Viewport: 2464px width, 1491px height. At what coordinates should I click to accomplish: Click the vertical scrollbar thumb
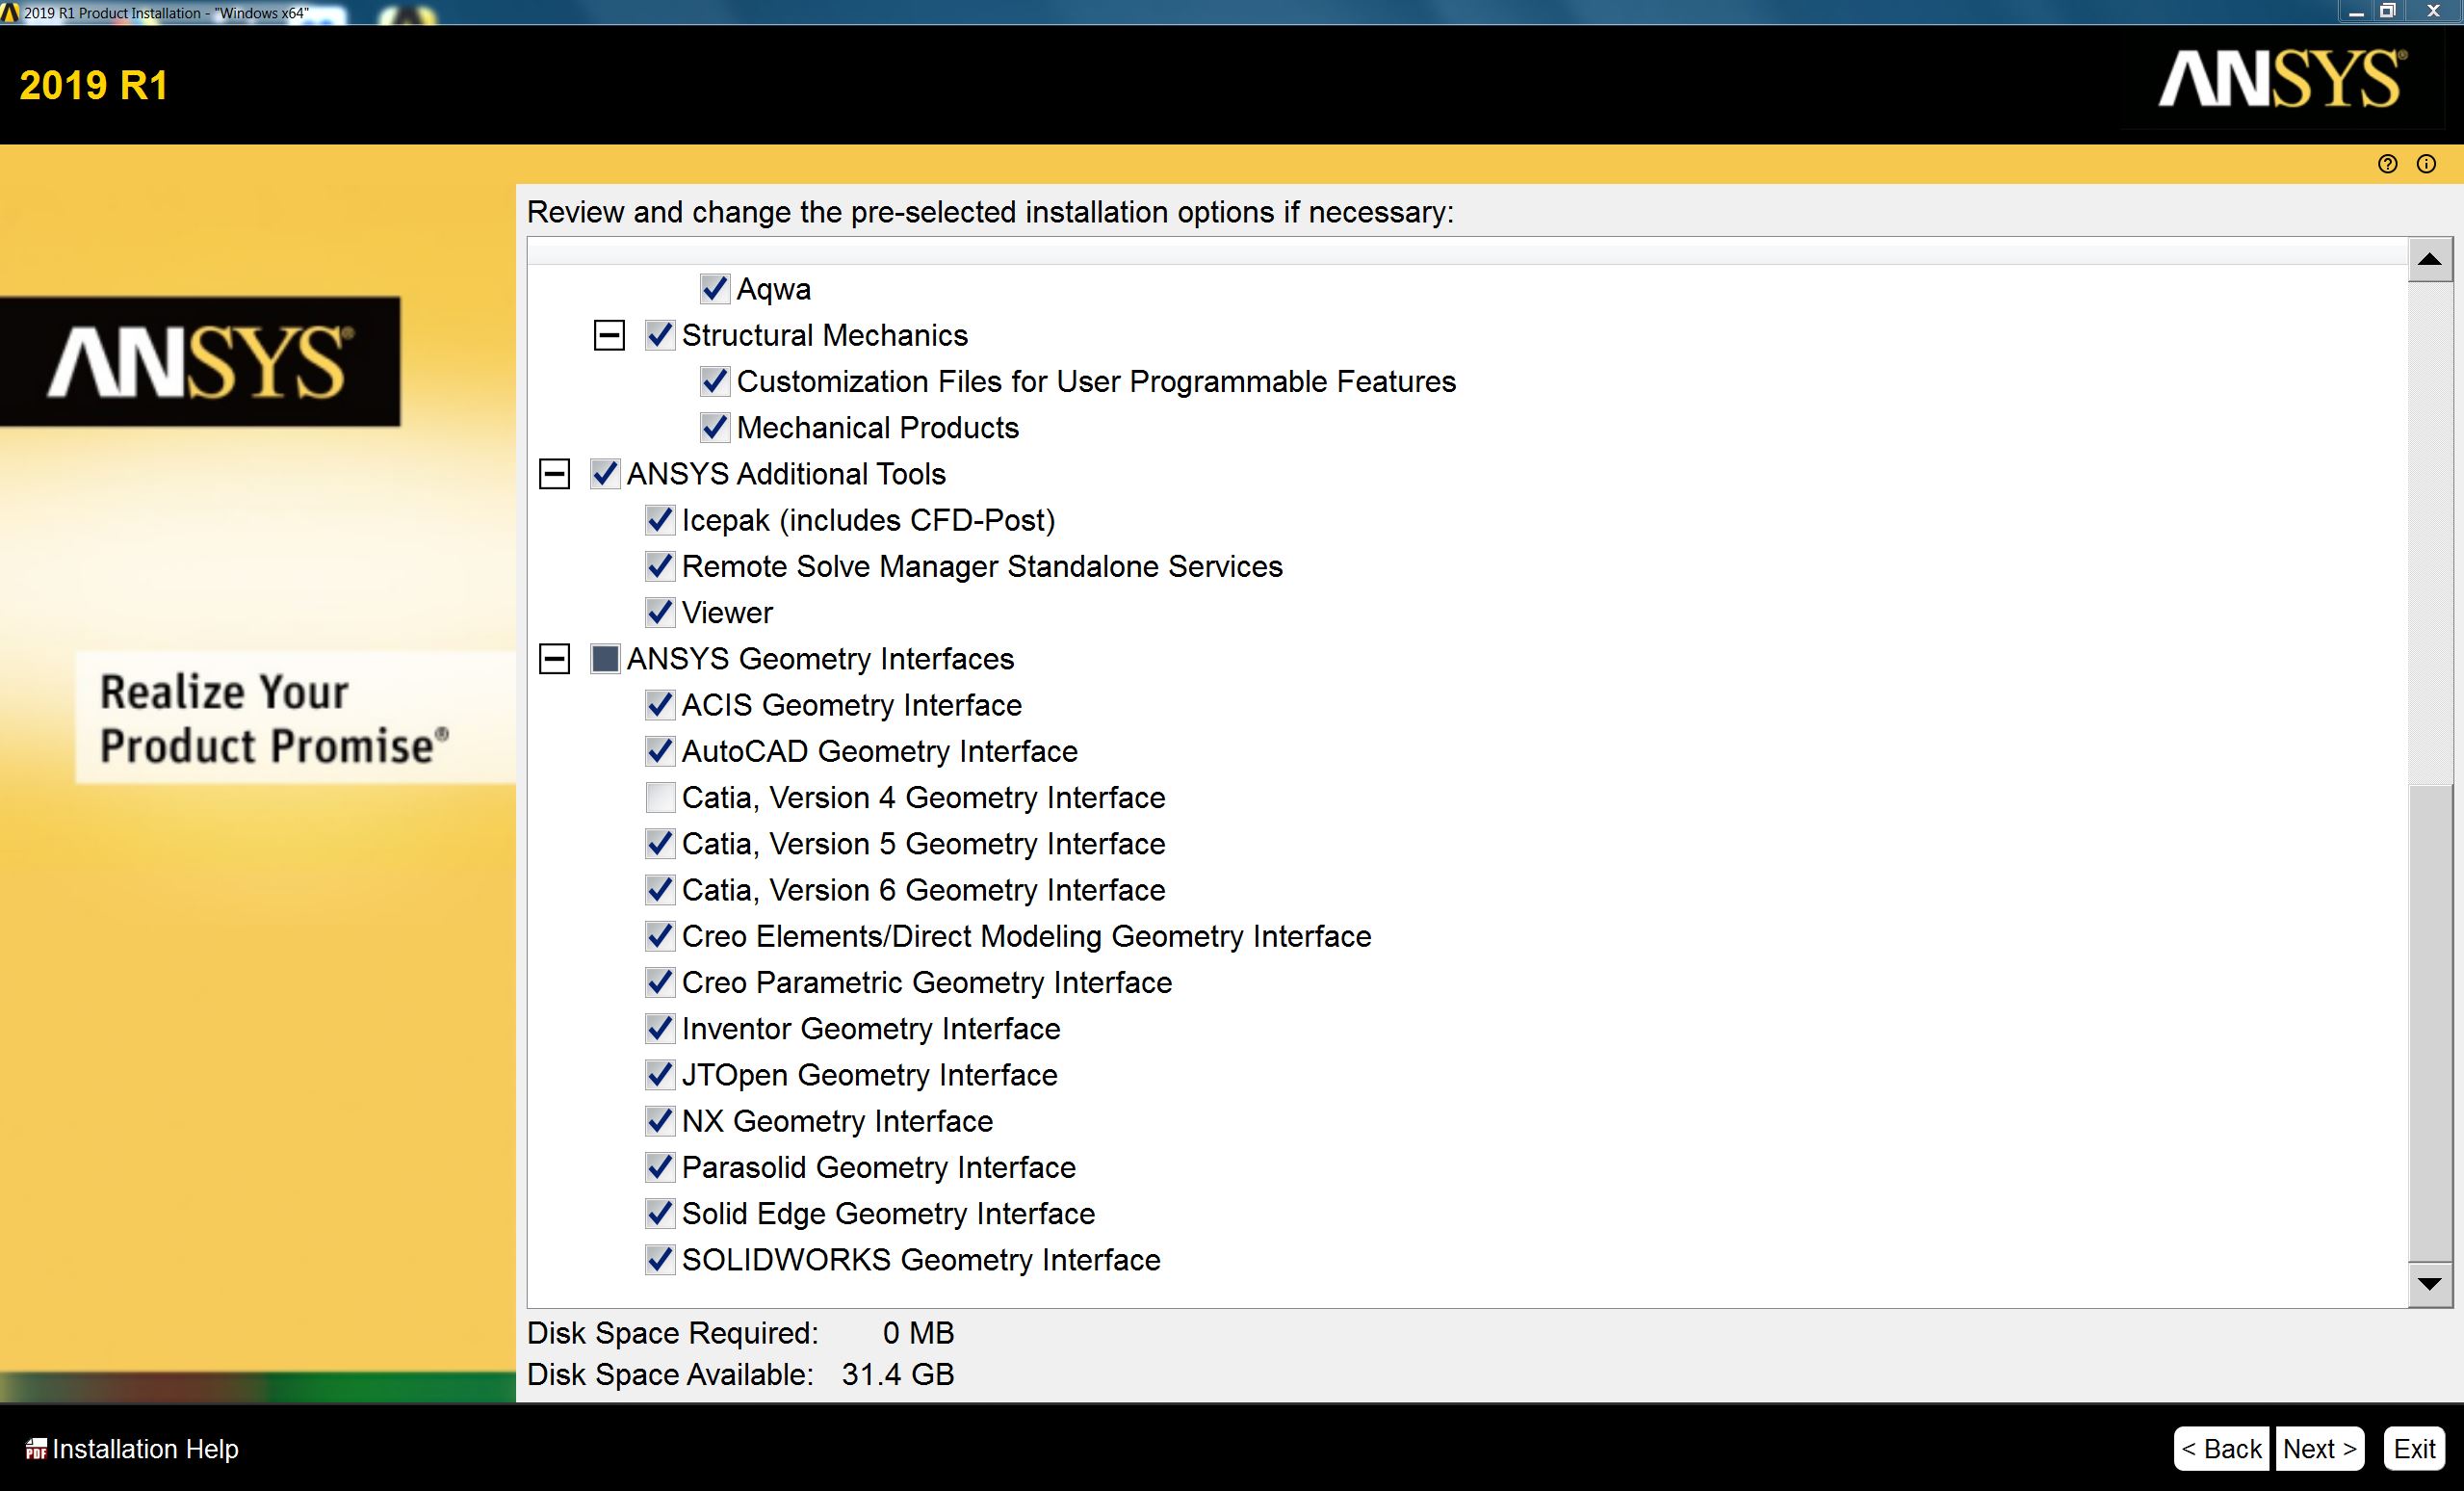(2430, 1022)
